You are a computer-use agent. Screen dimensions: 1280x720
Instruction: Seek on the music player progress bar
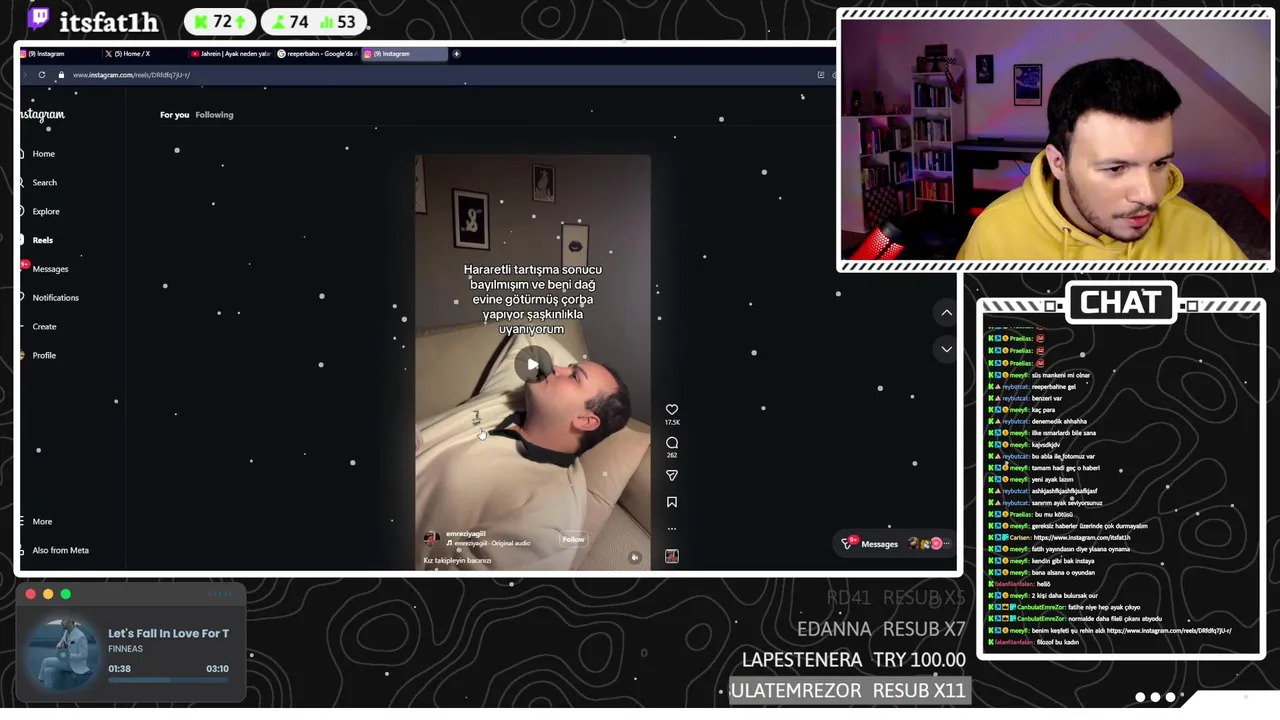pos(168,680)
